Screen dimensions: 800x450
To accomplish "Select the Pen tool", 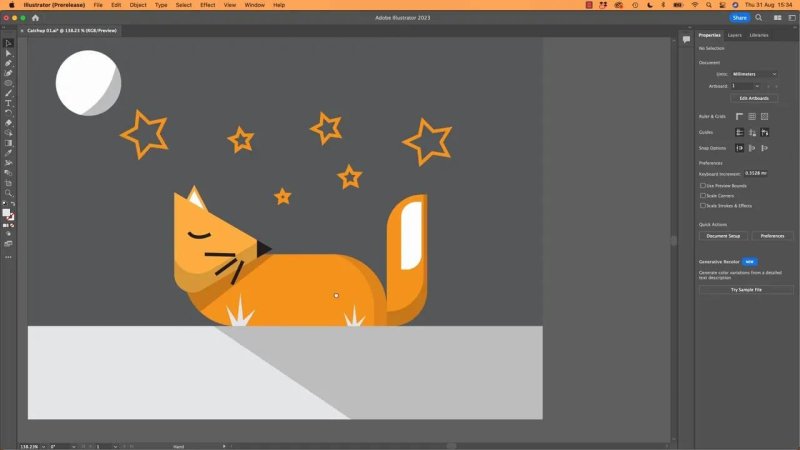I will click(x=8, y=63).
